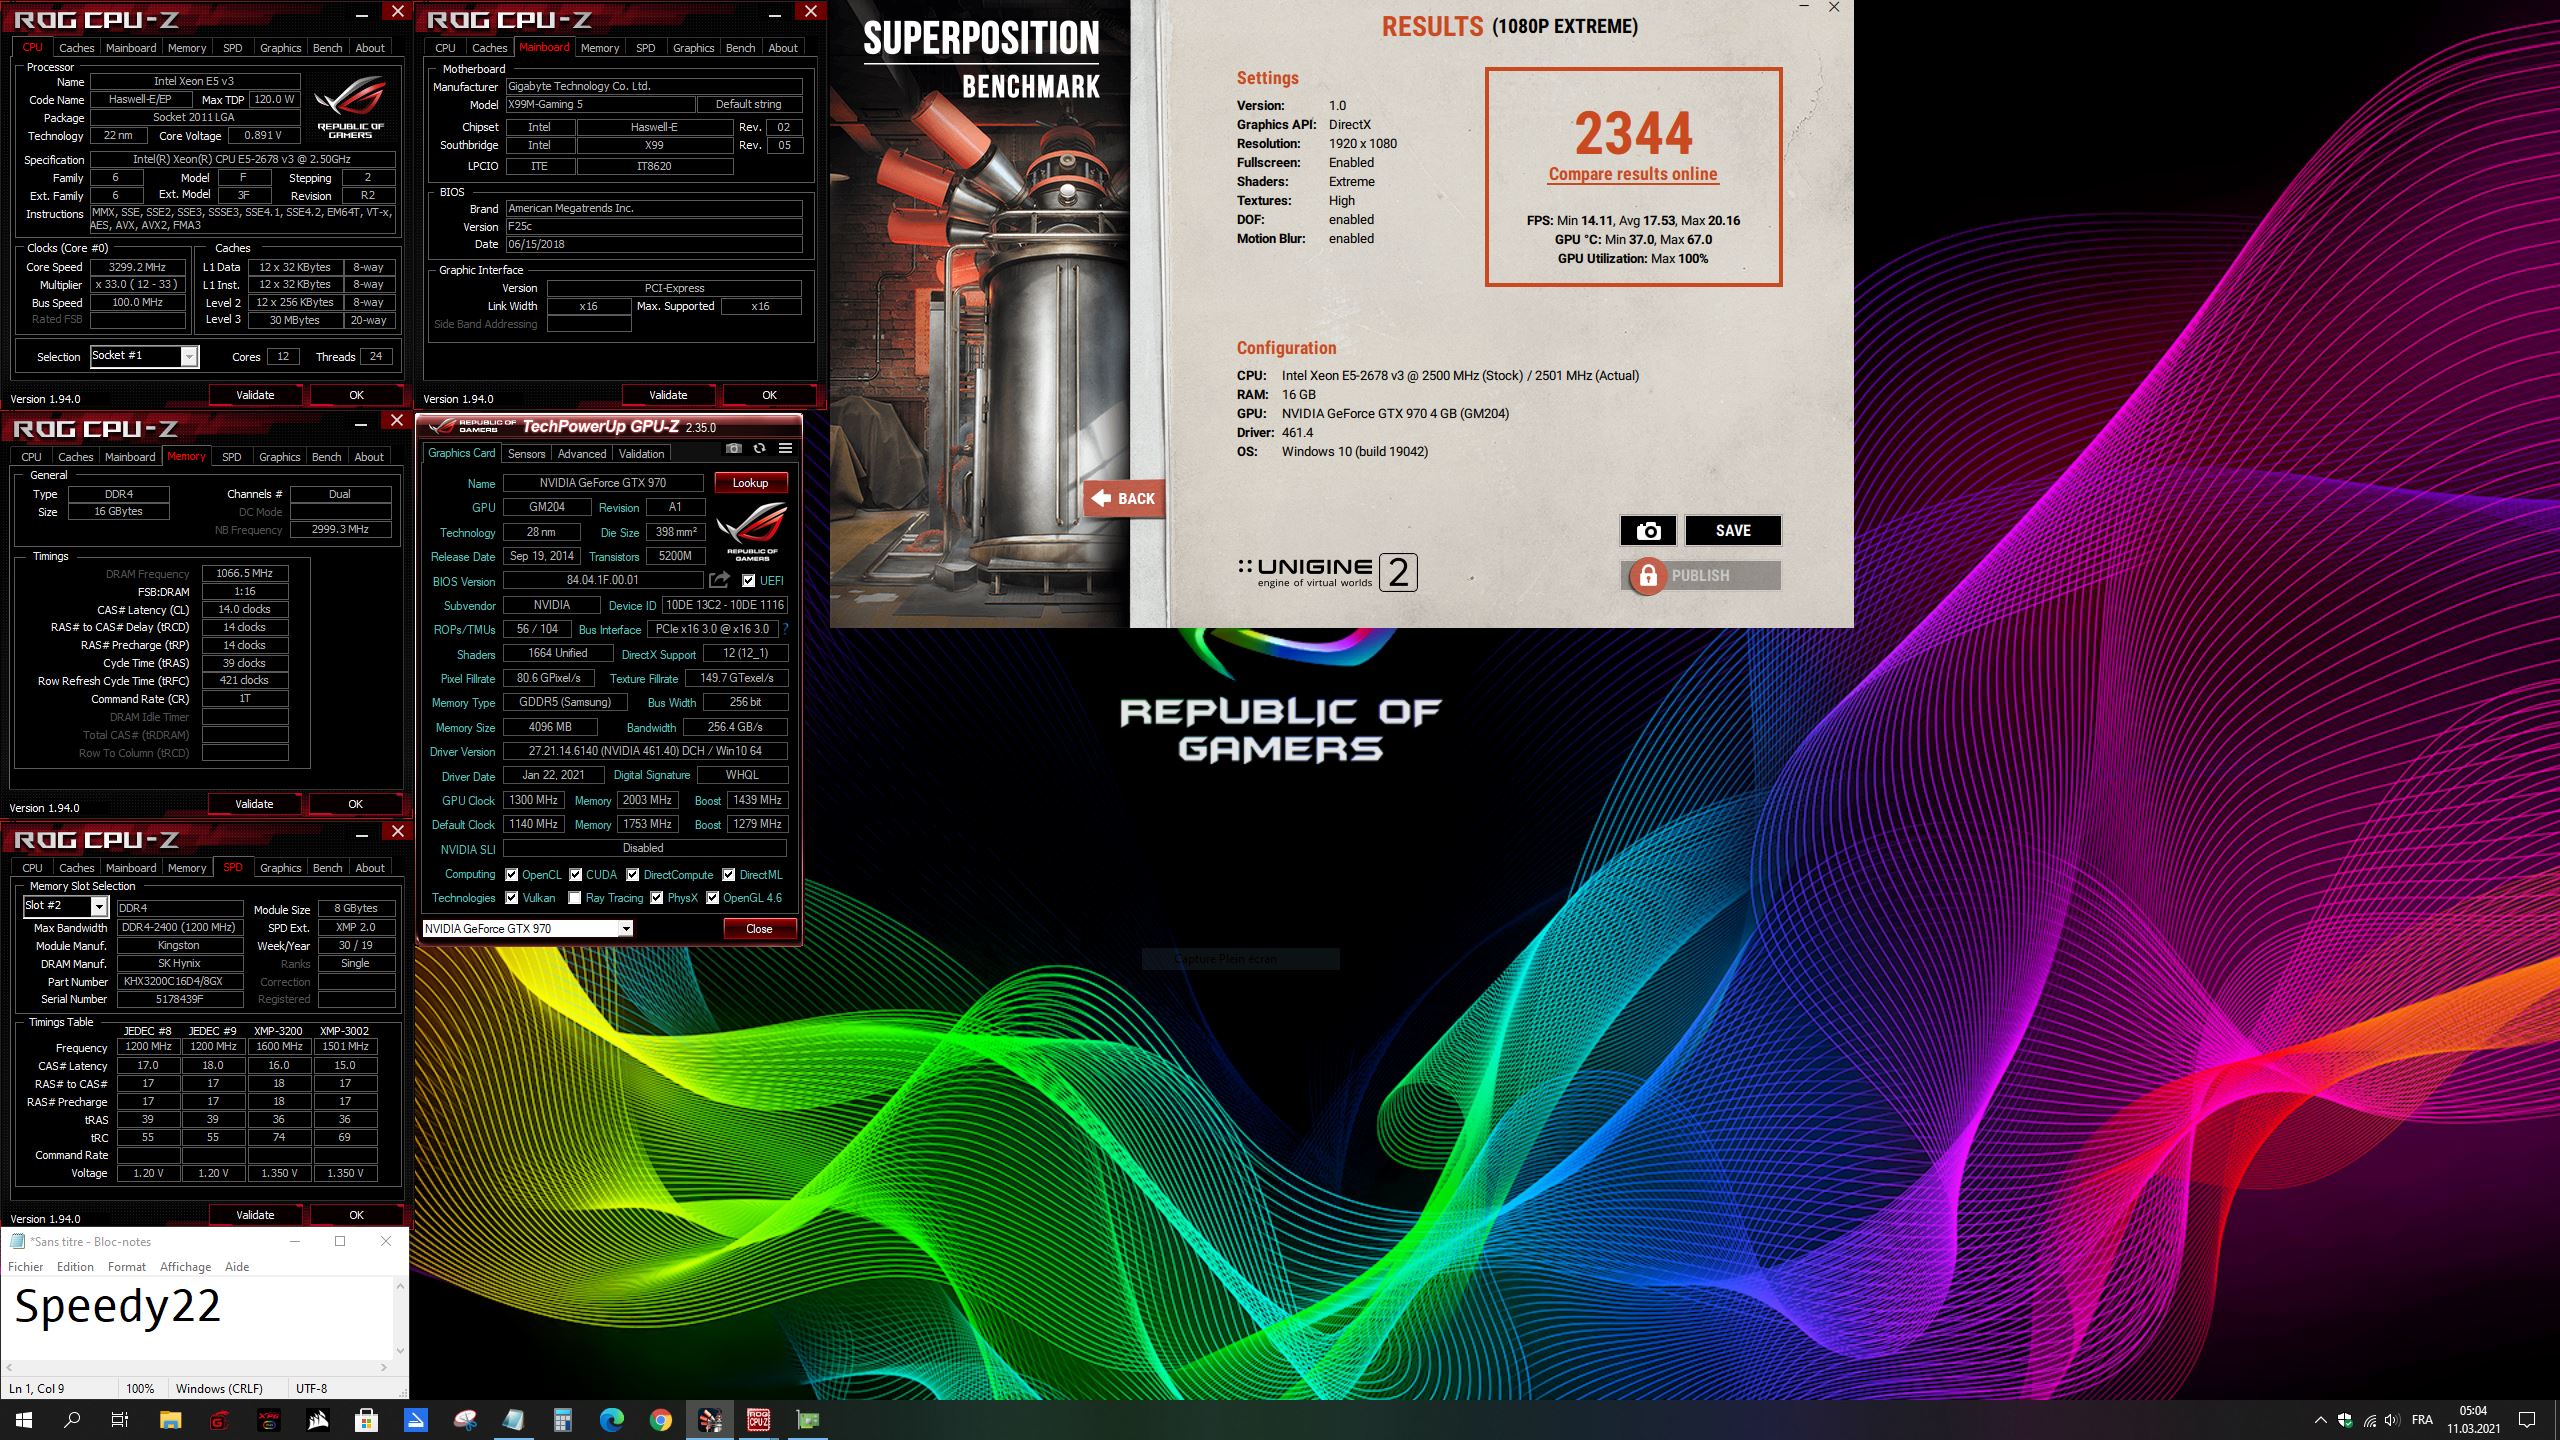Viewport: 2560px width, 1440px height.
Task: Open GPU-Z hamburger menu icon
Action: [x=785, y=449]
